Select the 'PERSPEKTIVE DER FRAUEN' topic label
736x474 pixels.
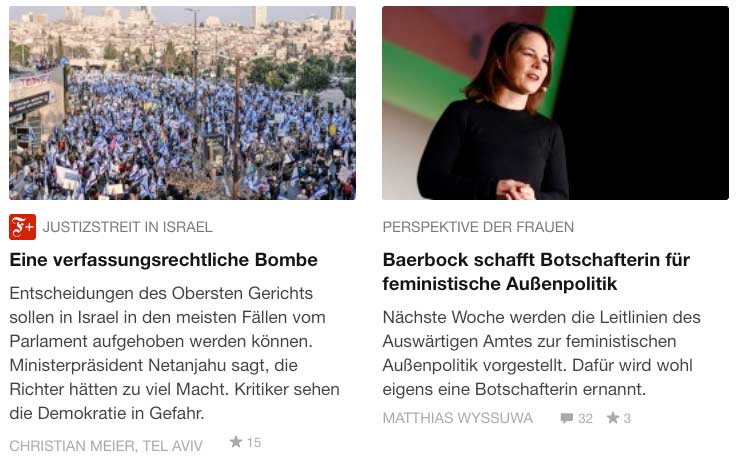point(478,227)
